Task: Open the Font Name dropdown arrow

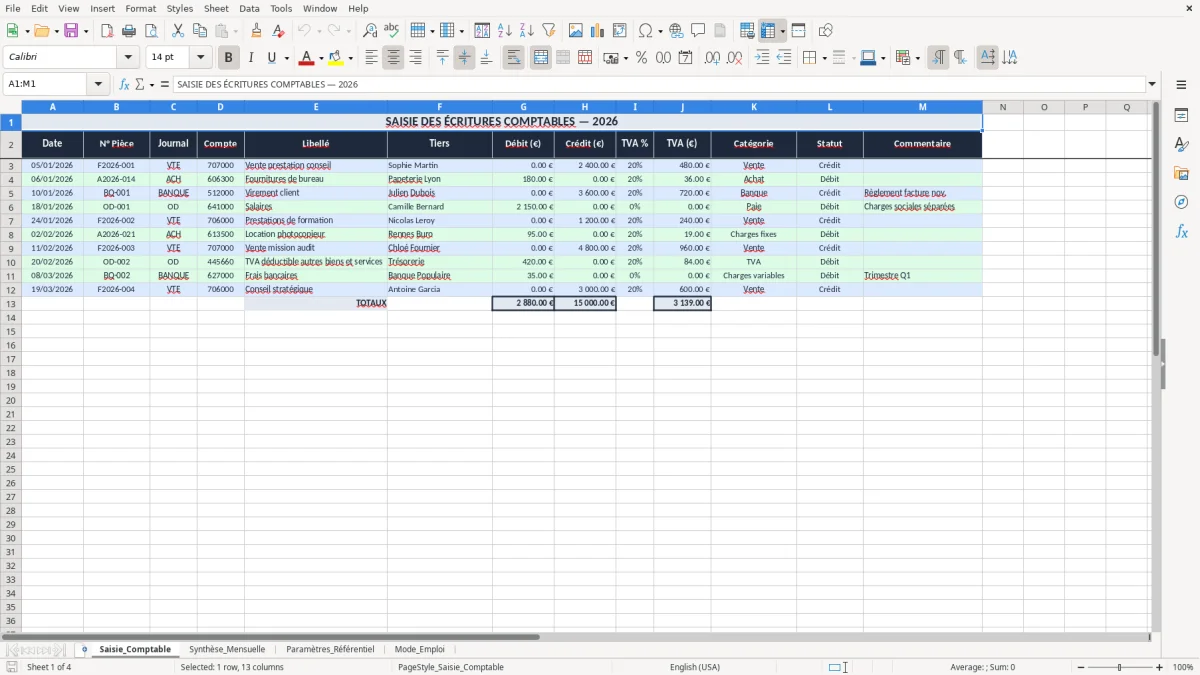Action: pyautogui.click(x=128, y=58)
